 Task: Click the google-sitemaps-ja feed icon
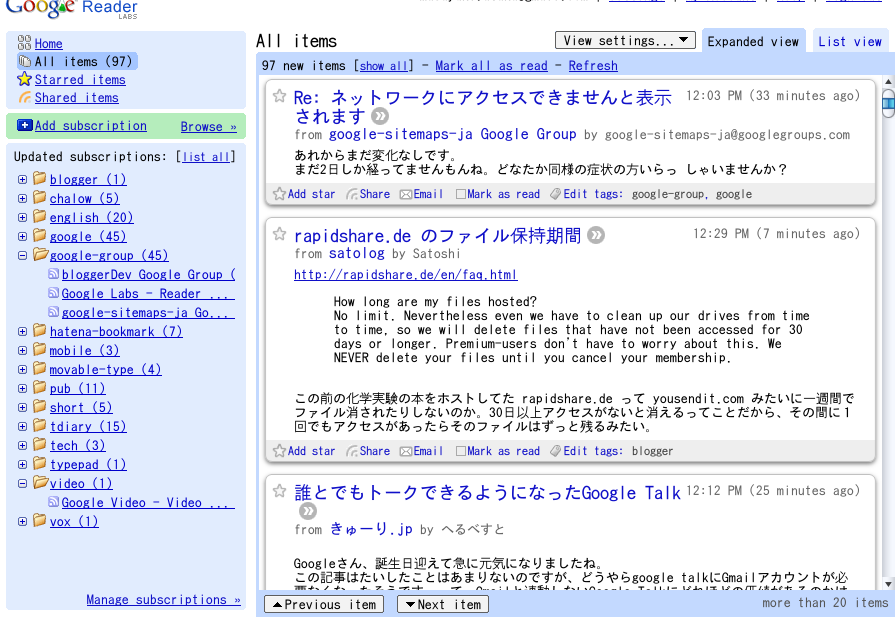[54, 312]
